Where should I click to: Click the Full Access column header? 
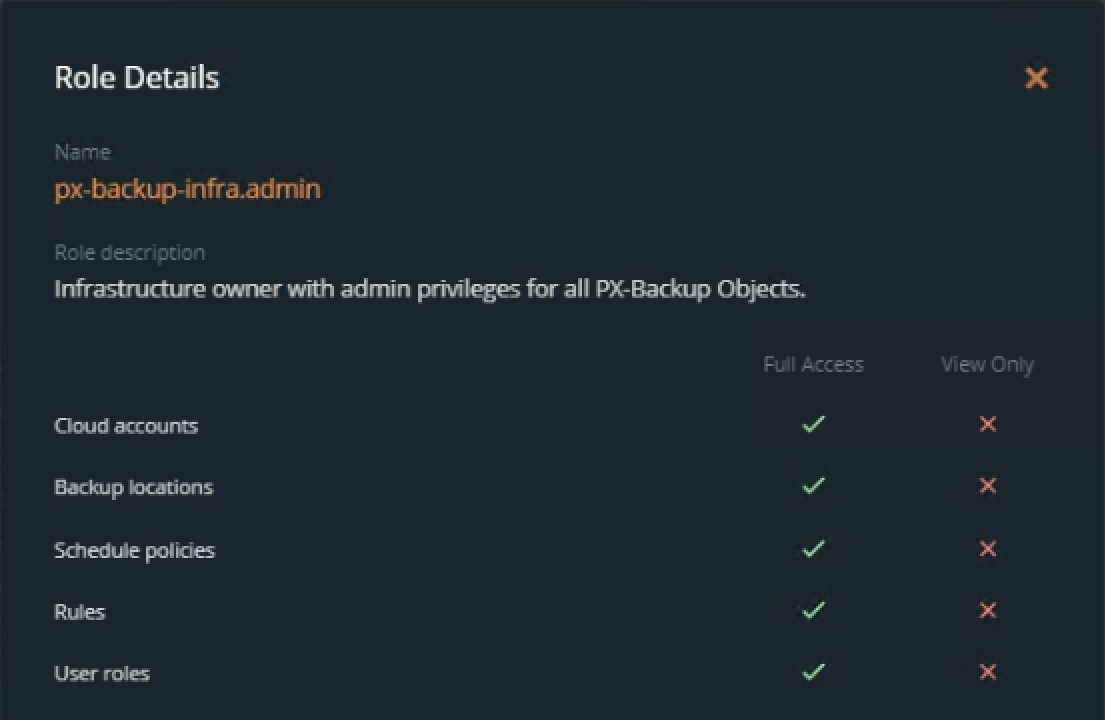[x=813, y=365]
